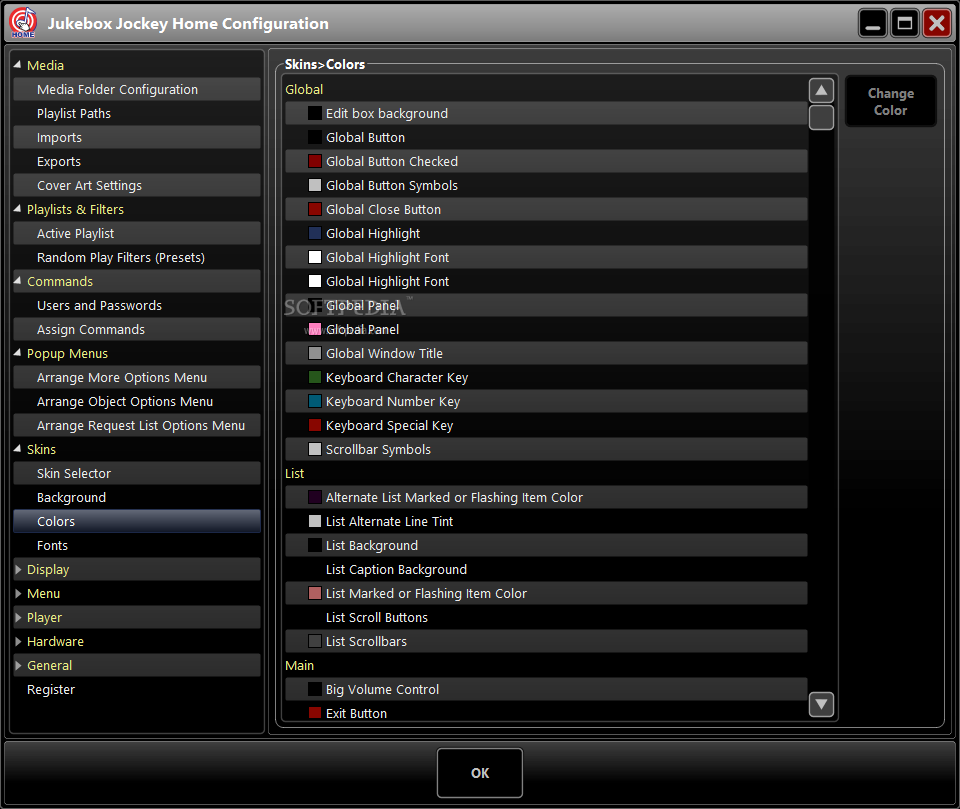Open Playlist Paths settings
The width and height of the screenshot is (960, 809).
click(137, 113)
